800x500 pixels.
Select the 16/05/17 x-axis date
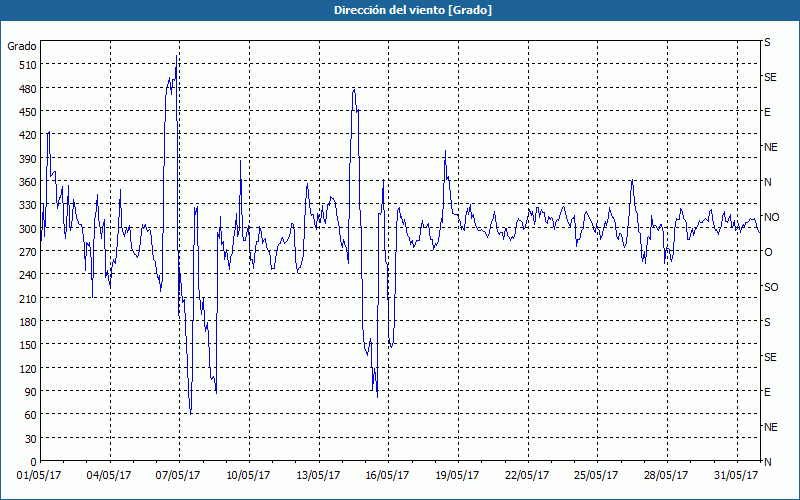point(387,476)
